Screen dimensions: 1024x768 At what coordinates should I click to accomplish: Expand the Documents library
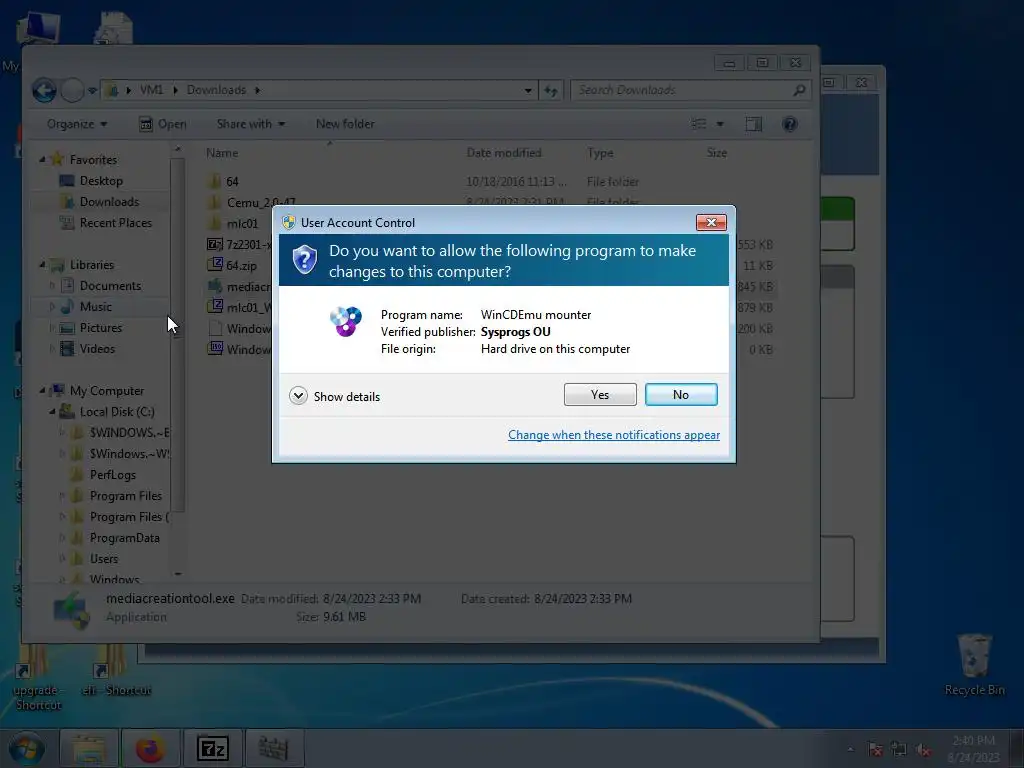pos(52,285)
